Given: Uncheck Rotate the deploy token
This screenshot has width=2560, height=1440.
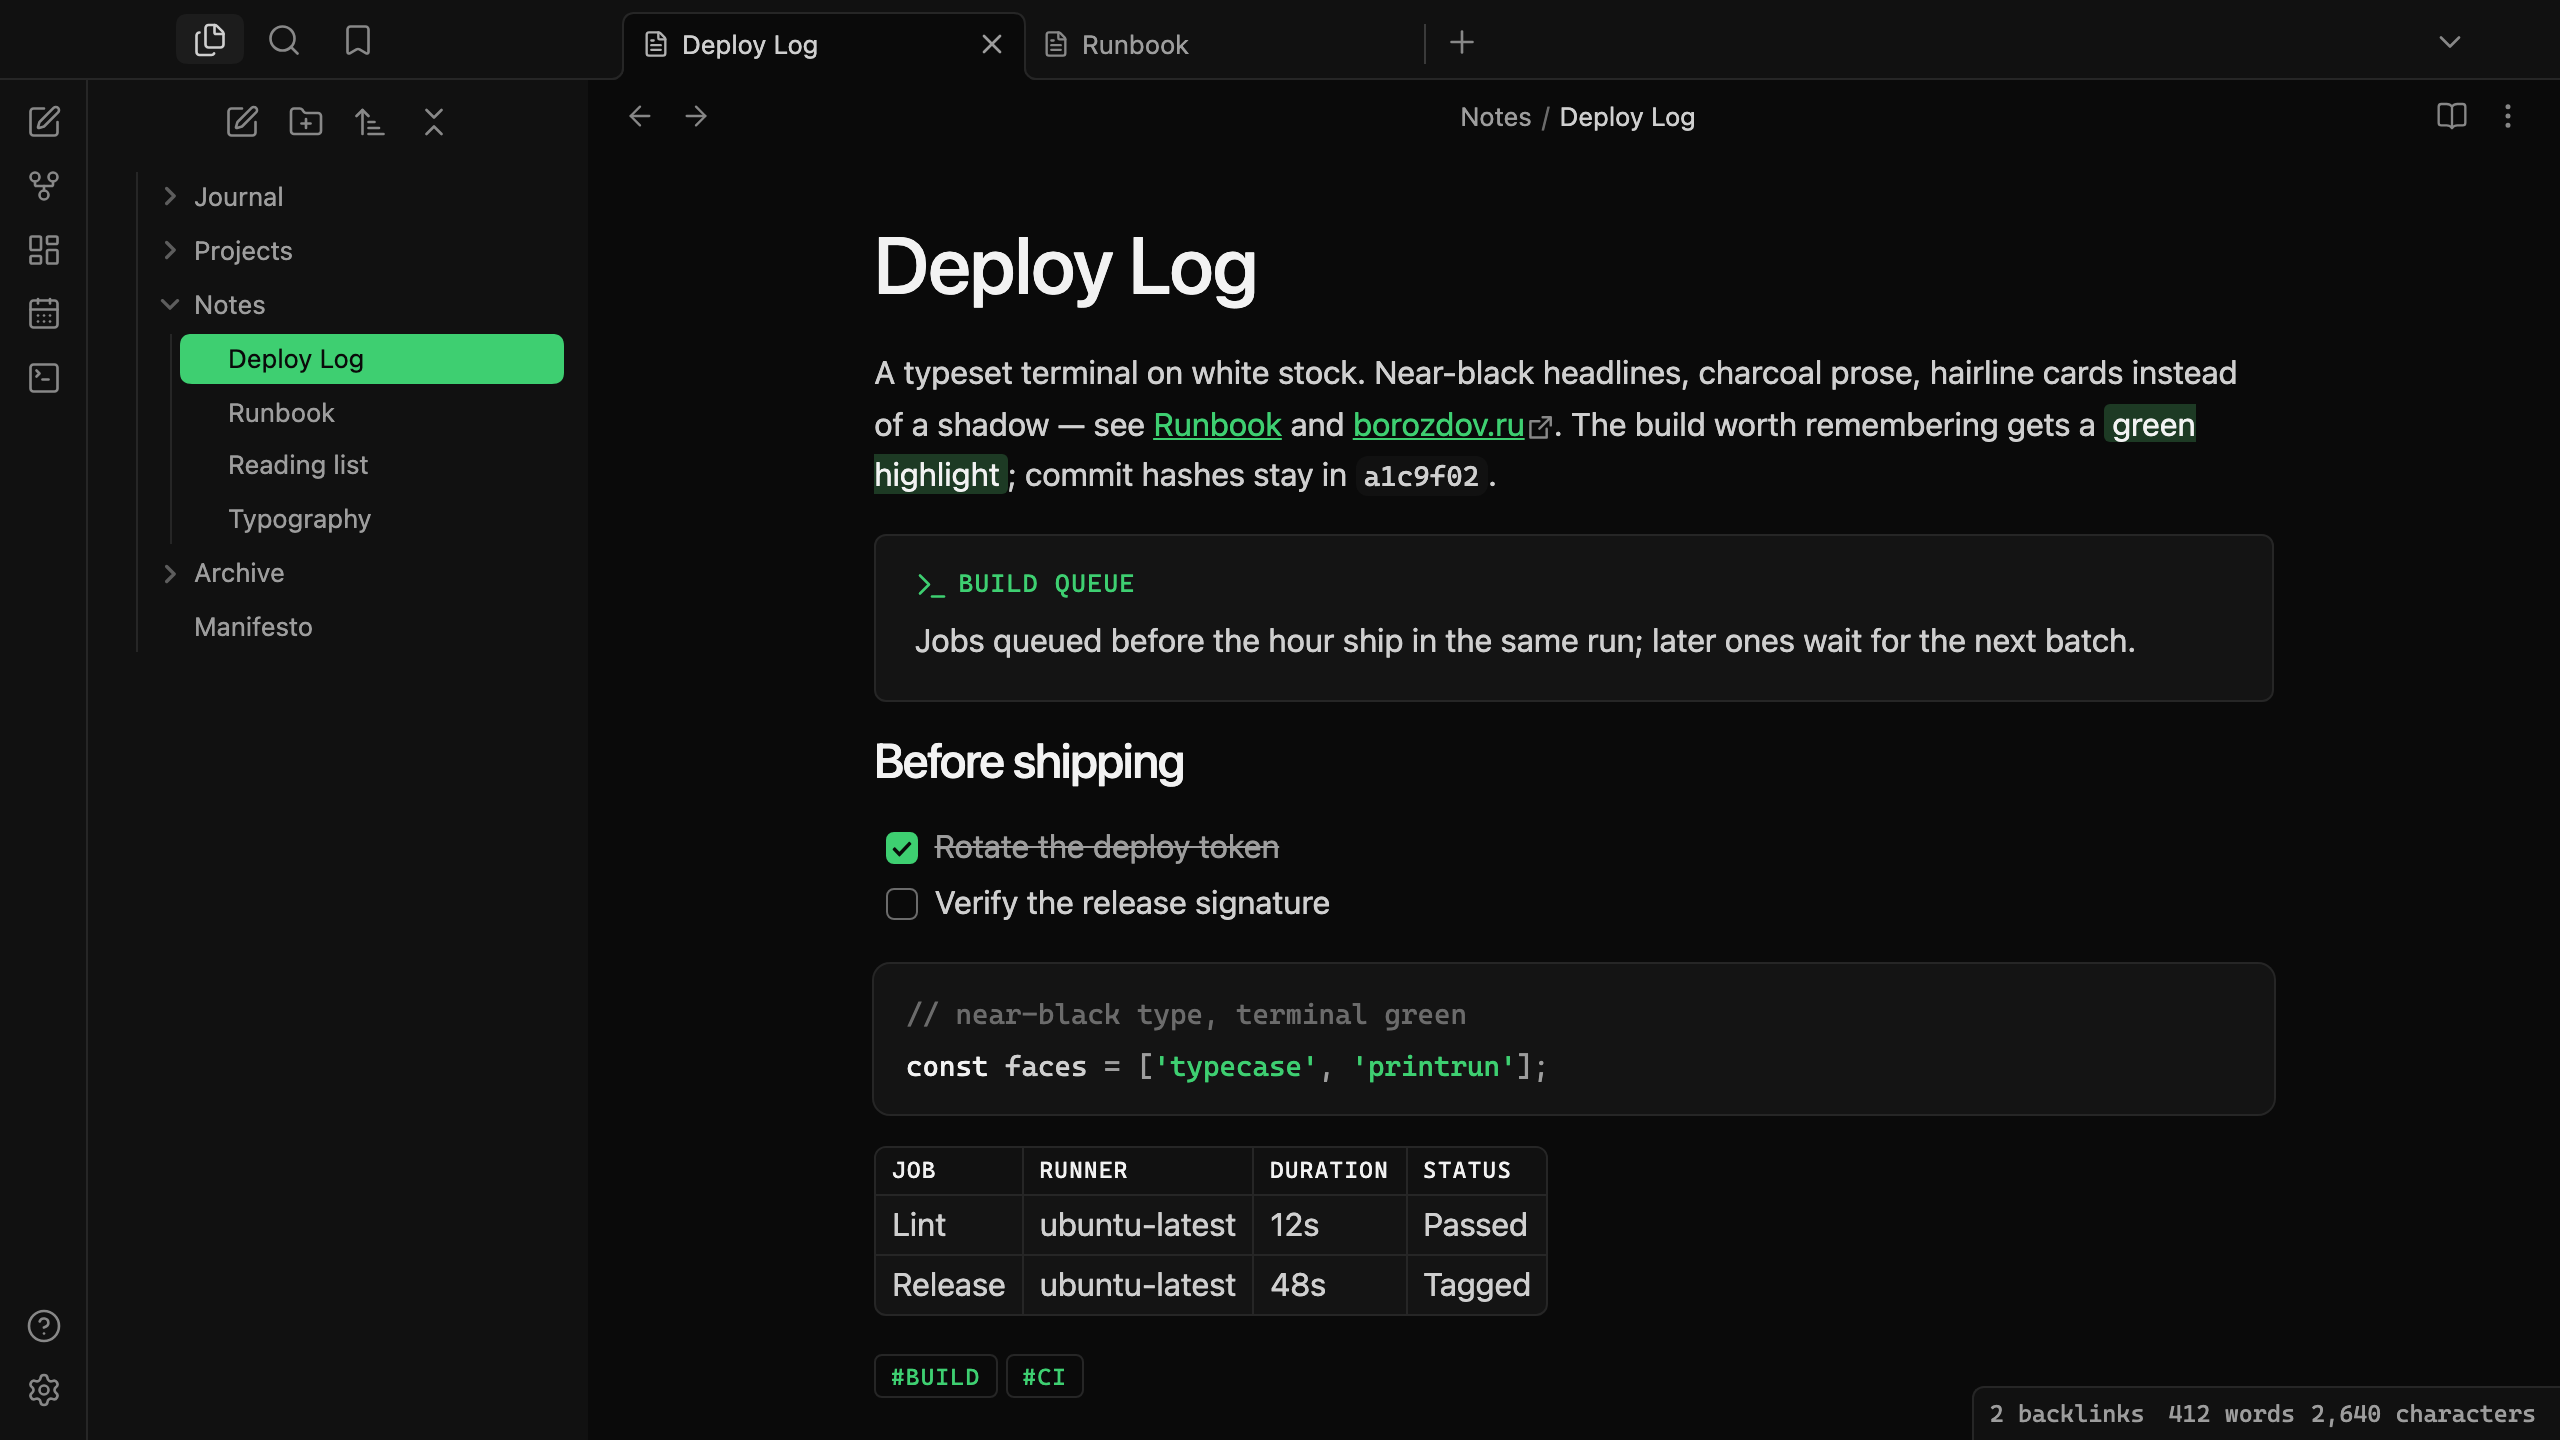Looking at the screenshot, I should point(902,848).
